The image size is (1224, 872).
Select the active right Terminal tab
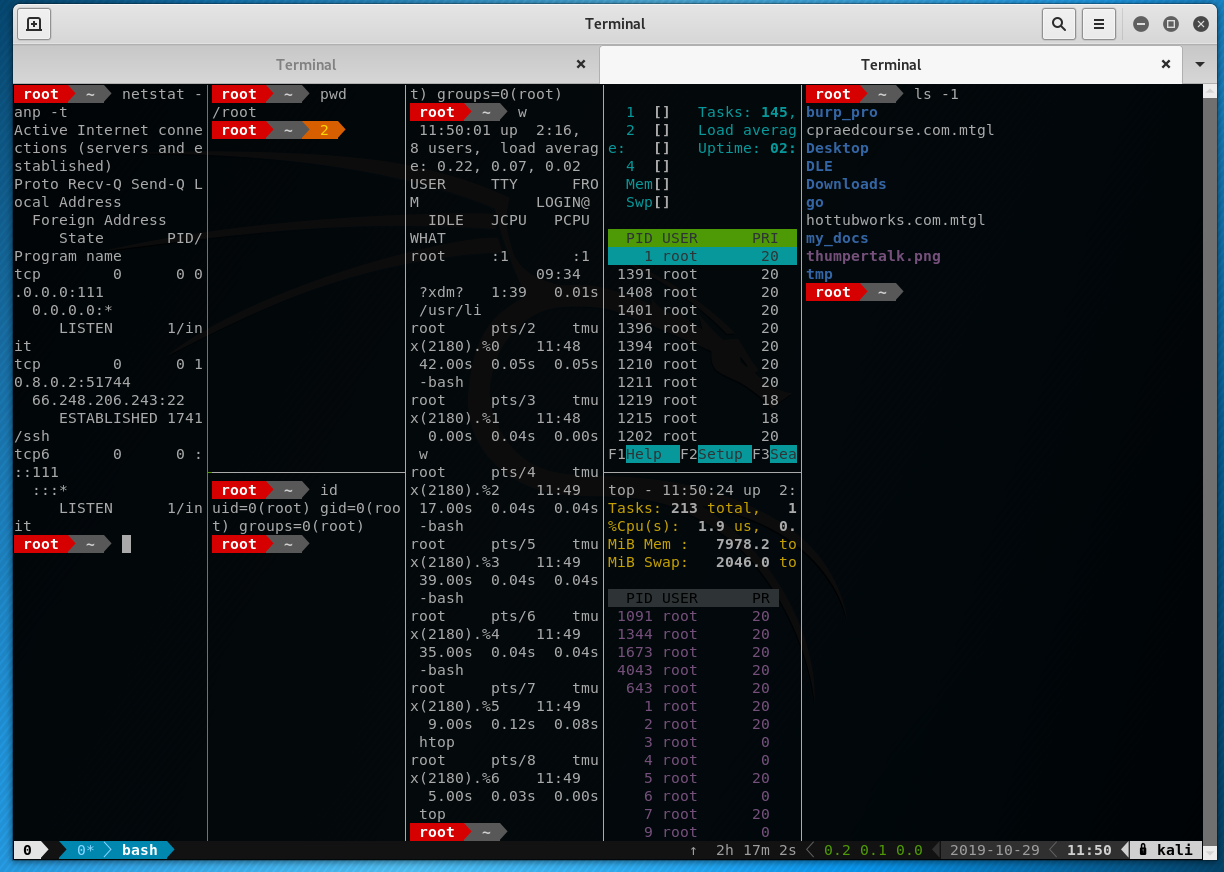point(890,64)
